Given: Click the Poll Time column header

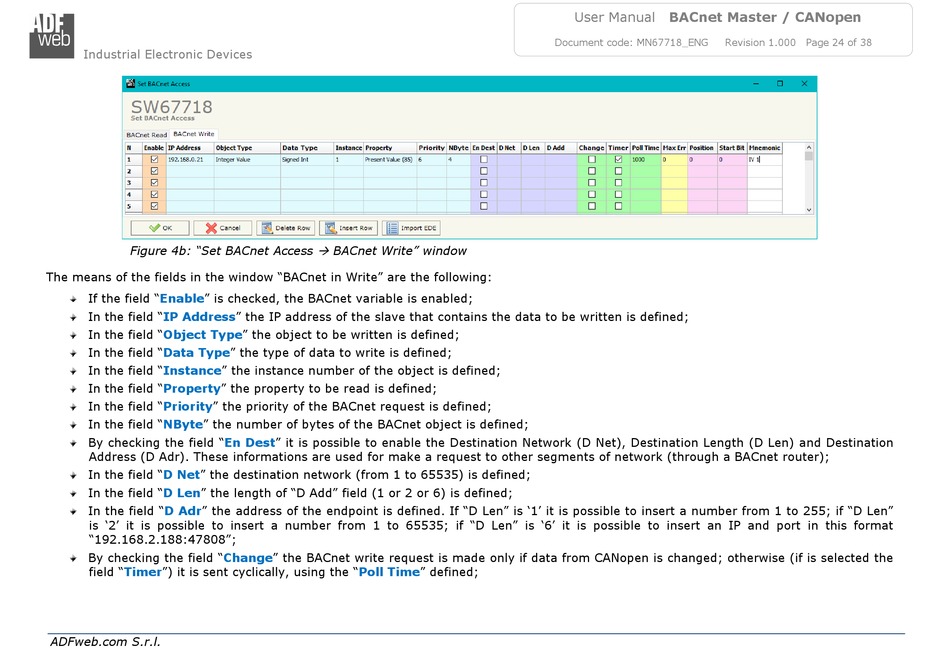Looking at the screenshot, I should pos(646,148).
